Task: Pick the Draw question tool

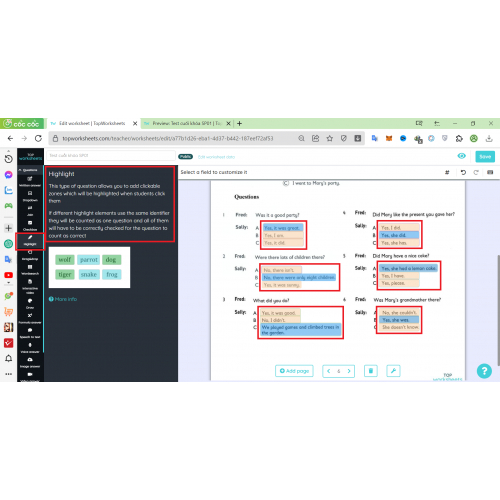Action: click(30, 304)
